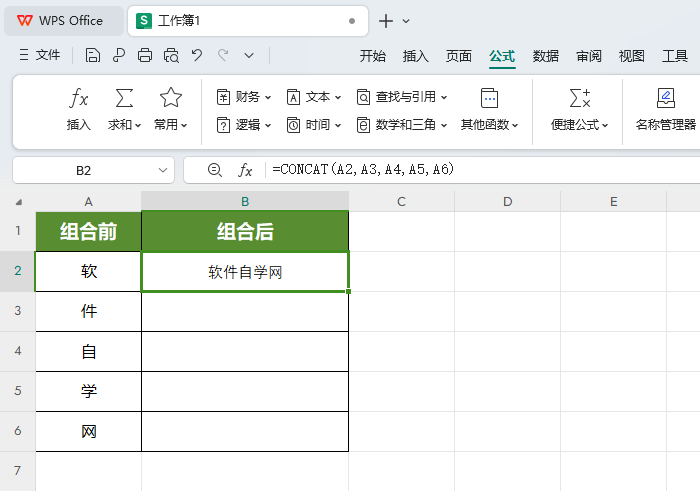Click the redo arrow icon
Screen dimensions: 700x491
(x=223, y=55)
